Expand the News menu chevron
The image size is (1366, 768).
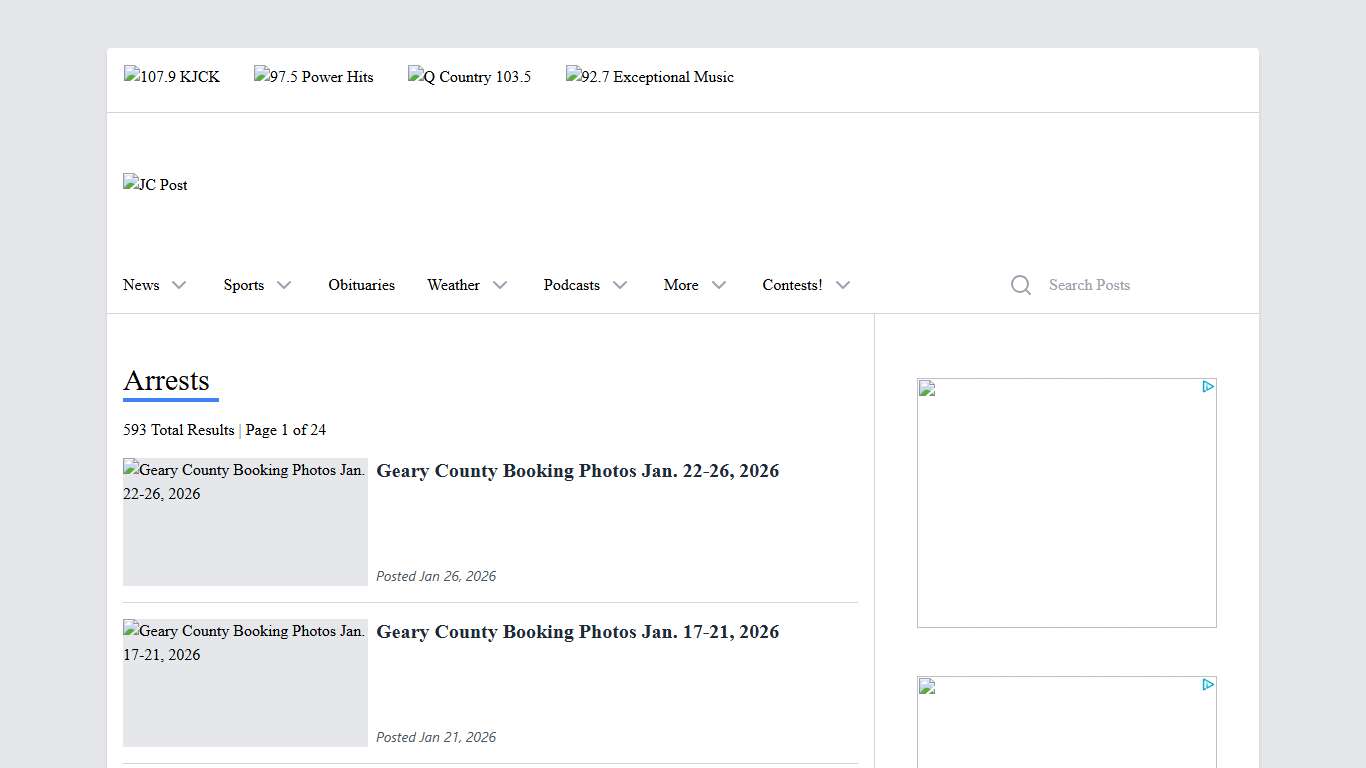pos(179,285)
